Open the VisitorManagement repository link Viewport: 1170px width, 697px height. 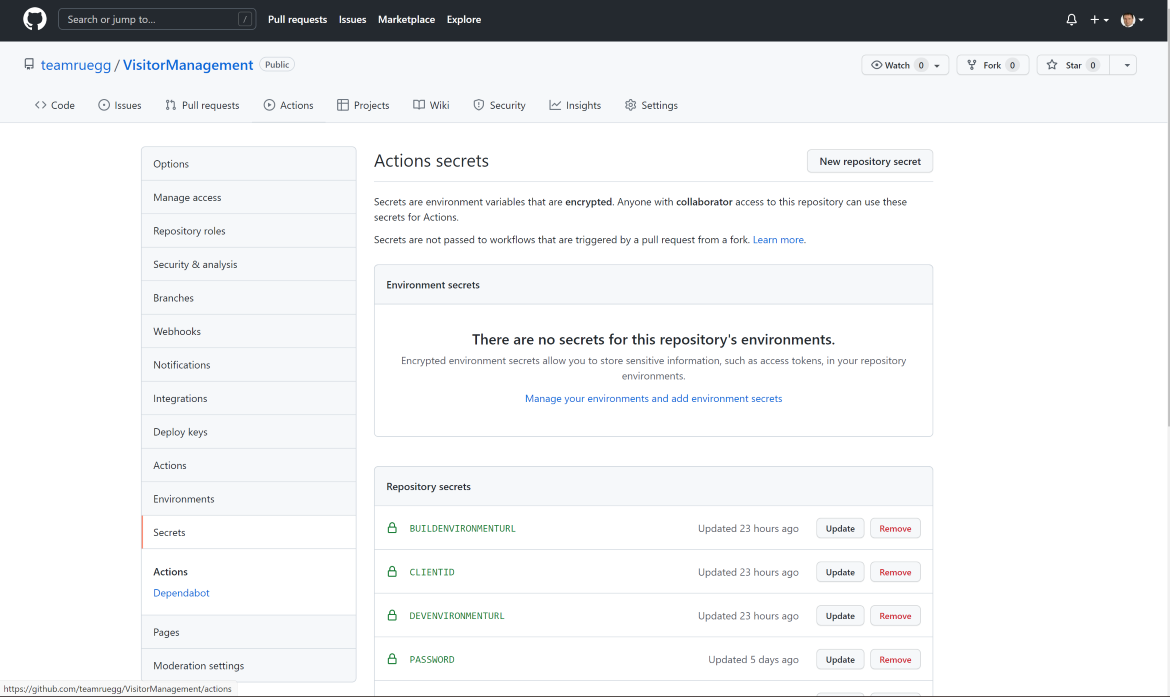[188, 65]
